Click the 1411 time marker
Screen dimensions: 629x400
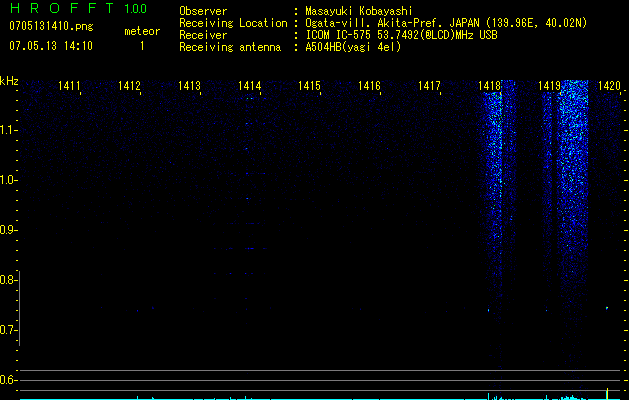click(69, 86)
